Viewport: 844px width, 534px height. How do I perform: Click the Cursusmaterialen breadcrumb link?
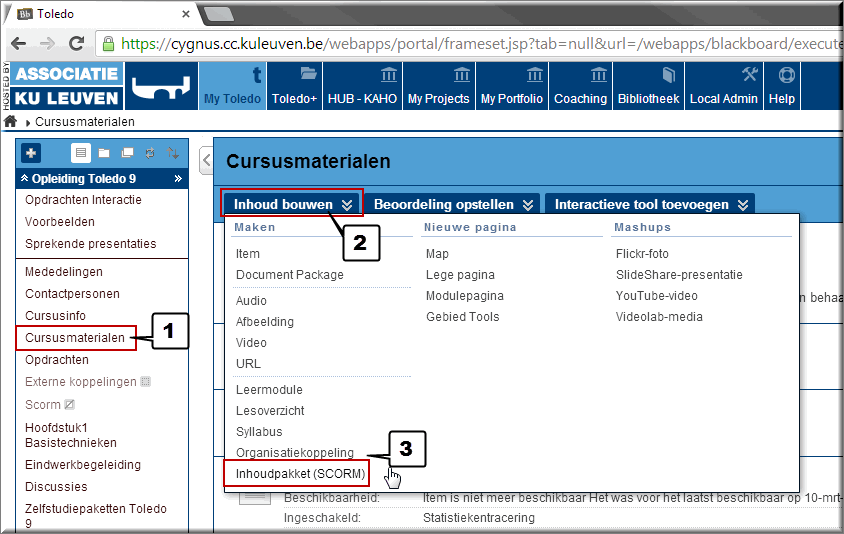click(x=85, y=122)
